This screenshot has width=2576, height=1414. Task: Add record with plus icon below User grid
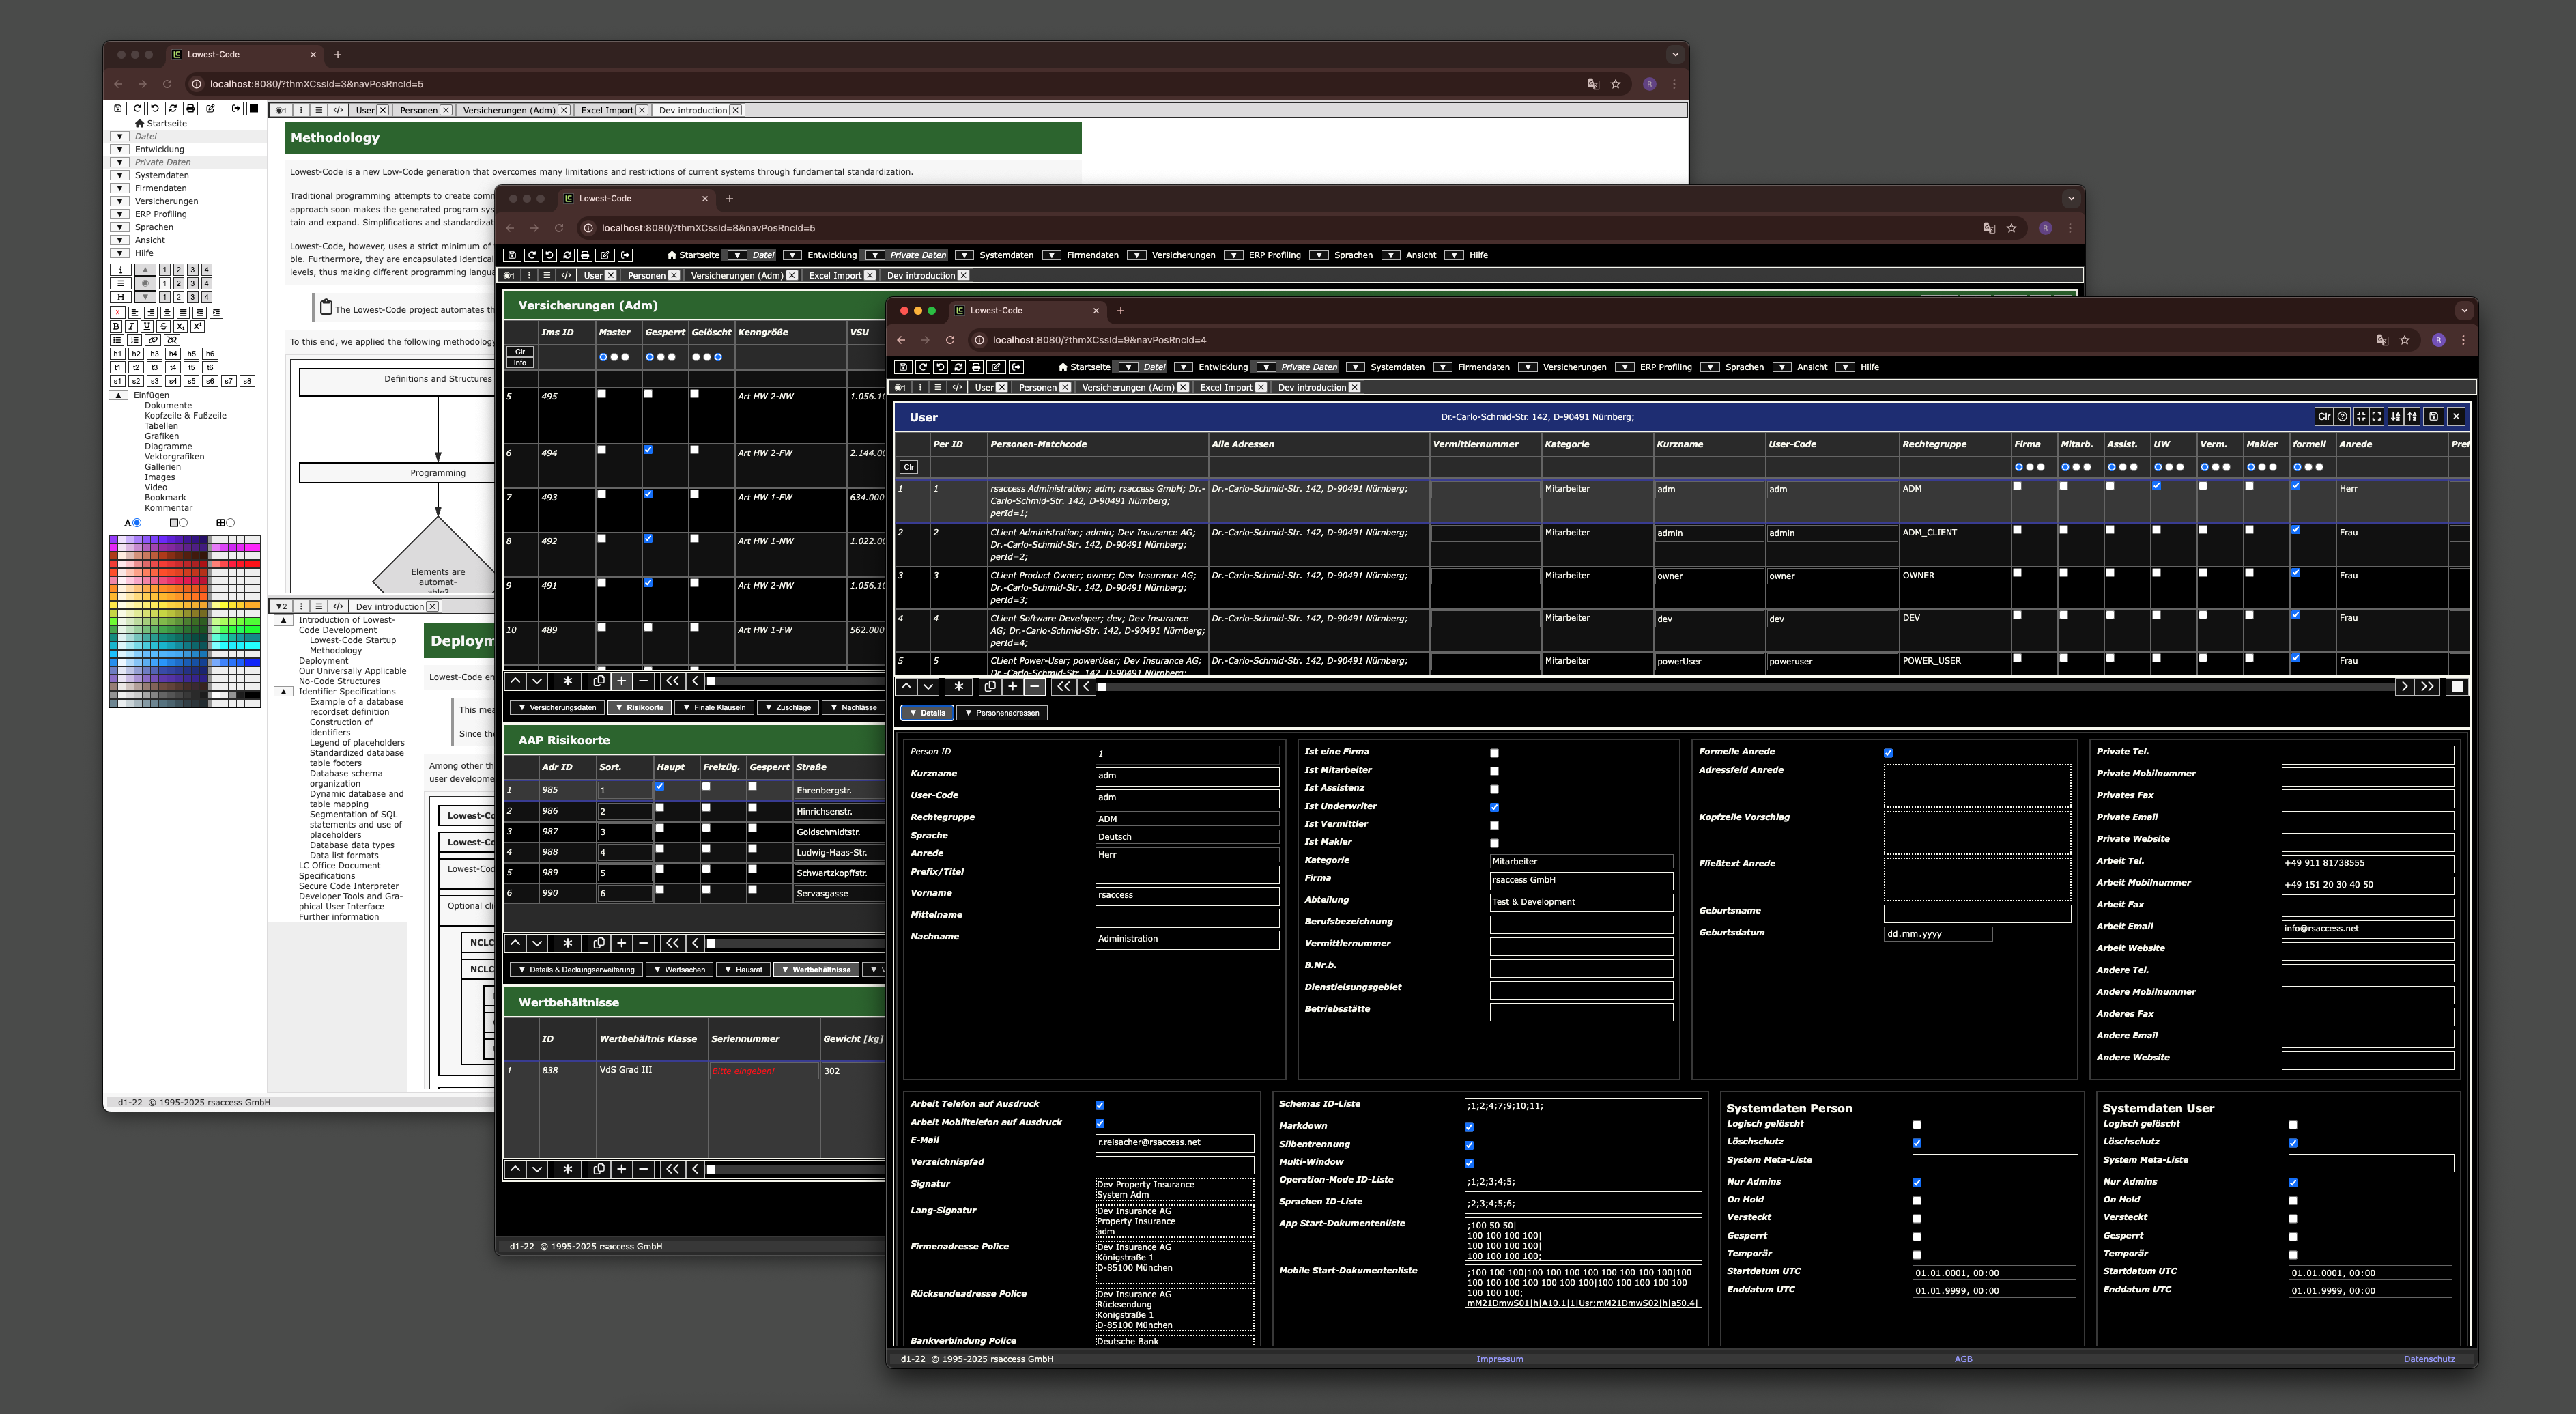click(x=1012, y=686)
